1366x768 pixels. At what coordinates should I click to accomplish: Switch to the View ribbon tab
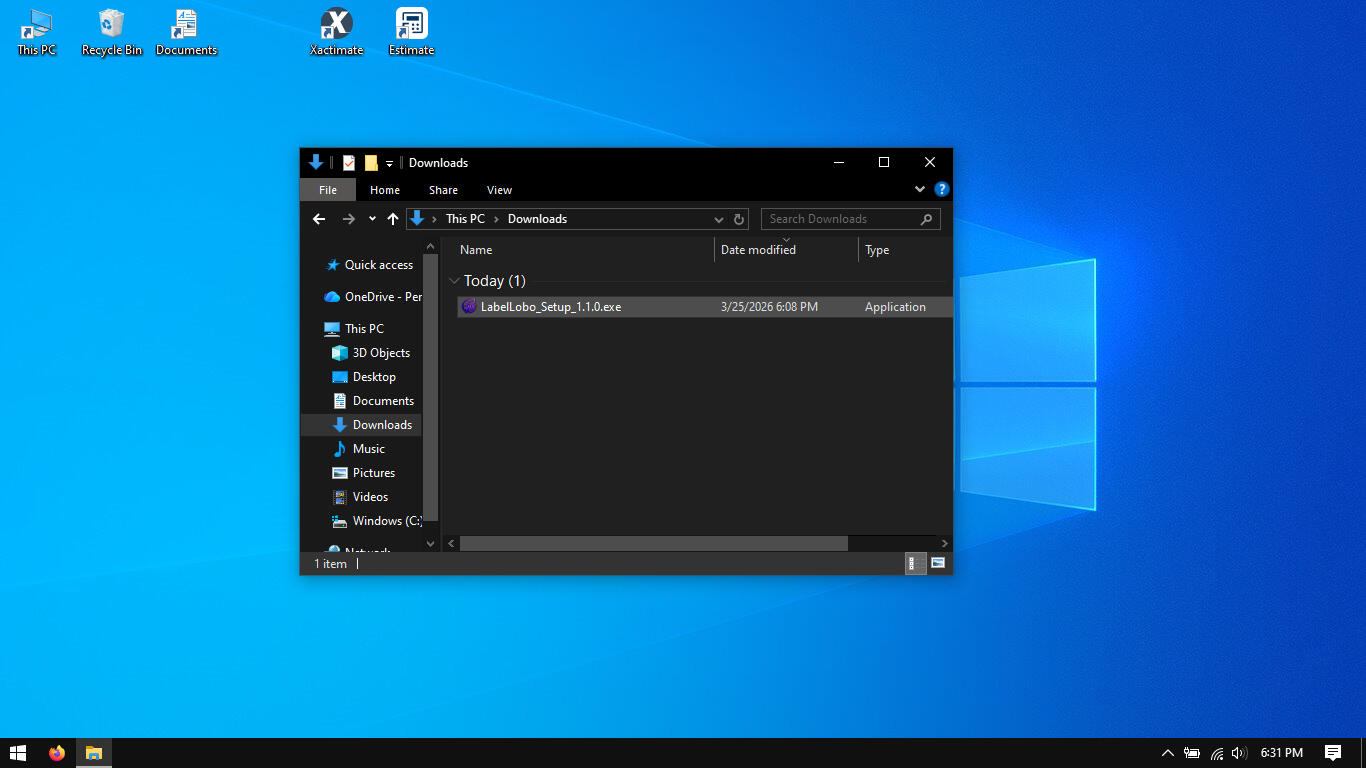click(x=499, y=190)
